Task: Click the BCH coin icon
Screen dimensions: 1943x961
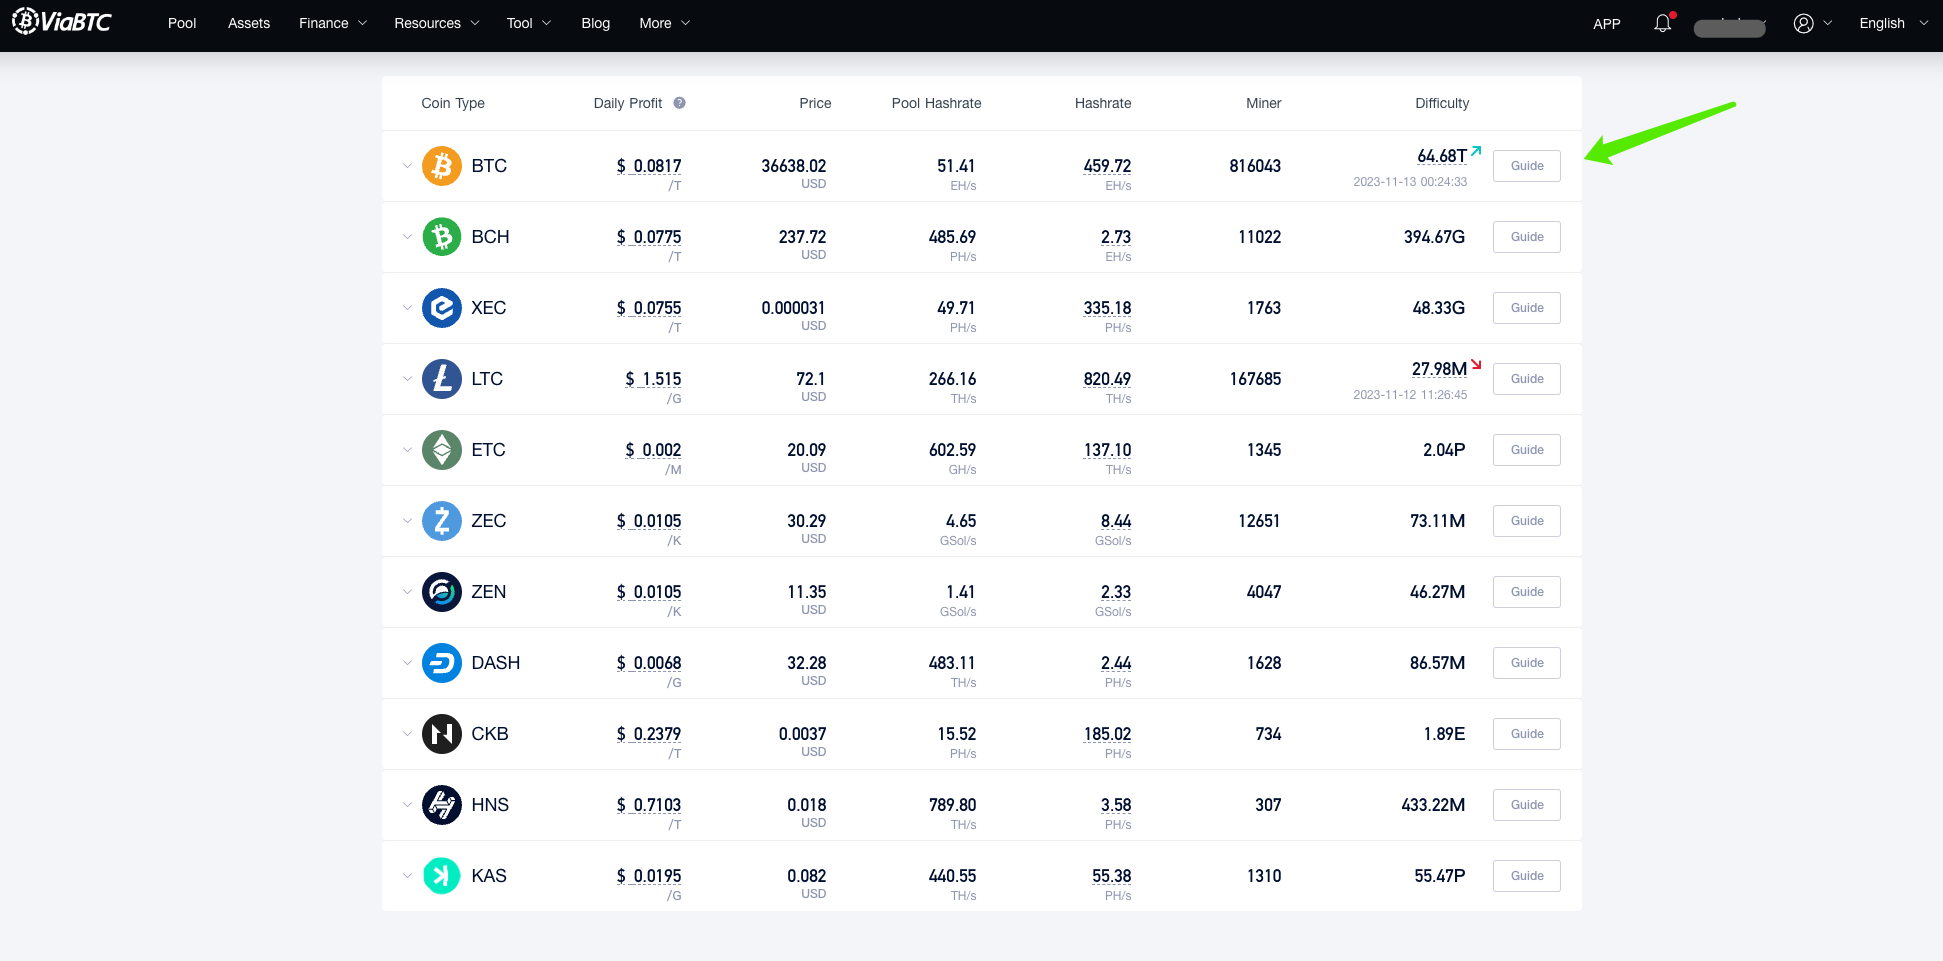Action: click(x=441, y=237)
